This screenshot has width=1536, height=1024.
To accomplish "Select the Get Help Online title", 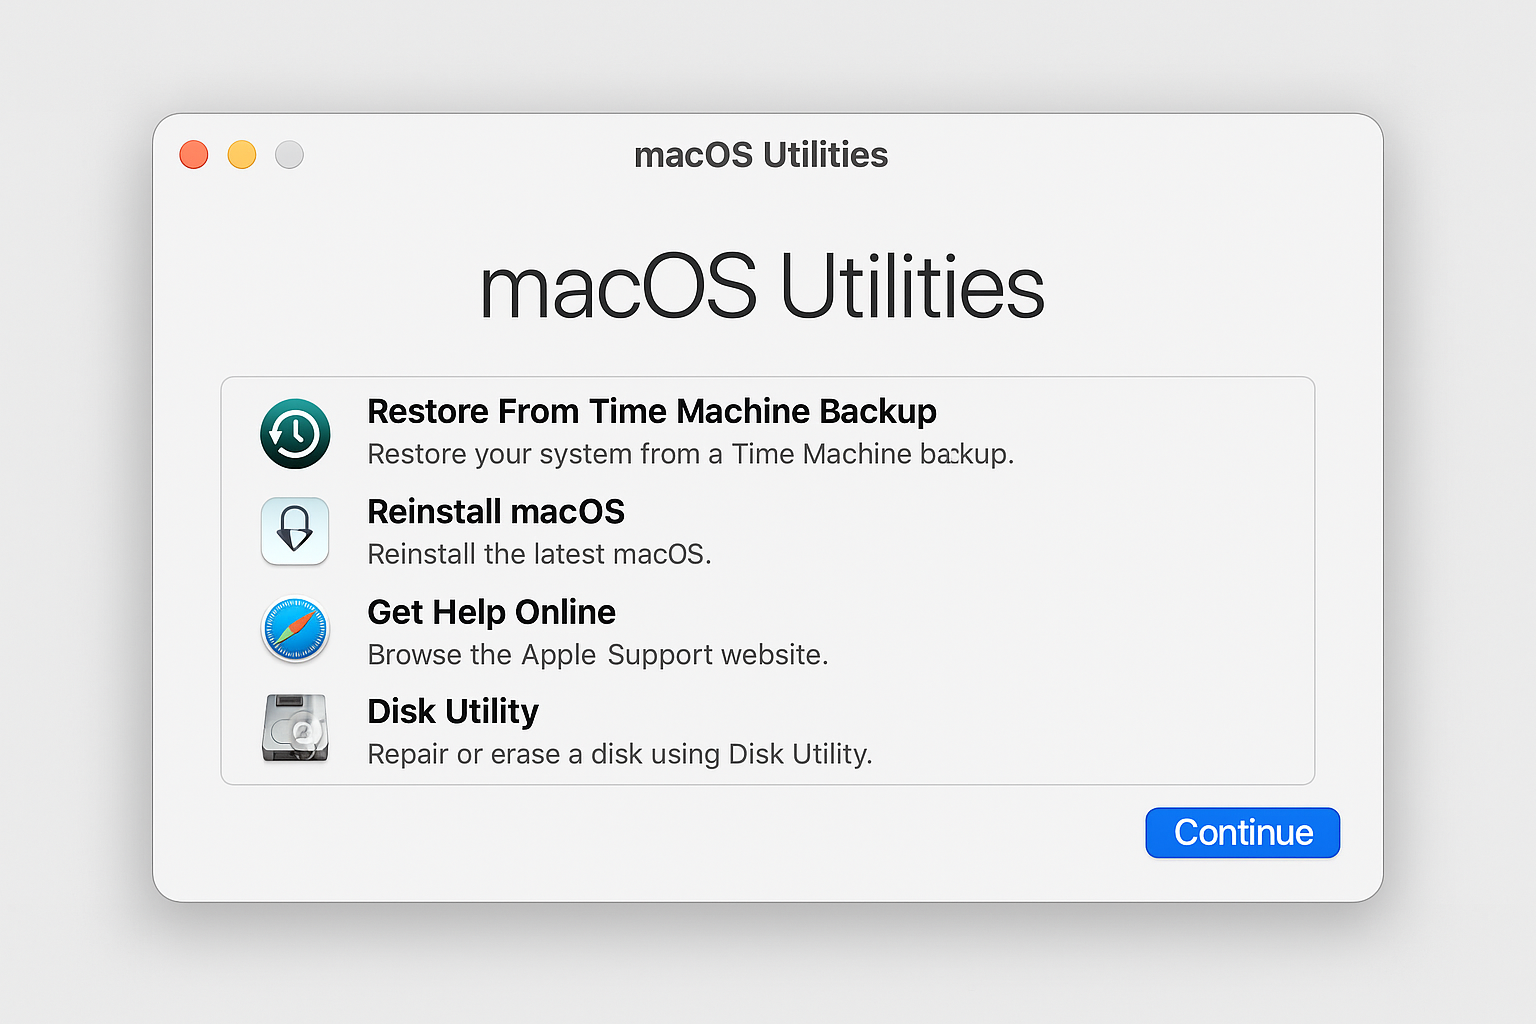I will coord(491,611).
